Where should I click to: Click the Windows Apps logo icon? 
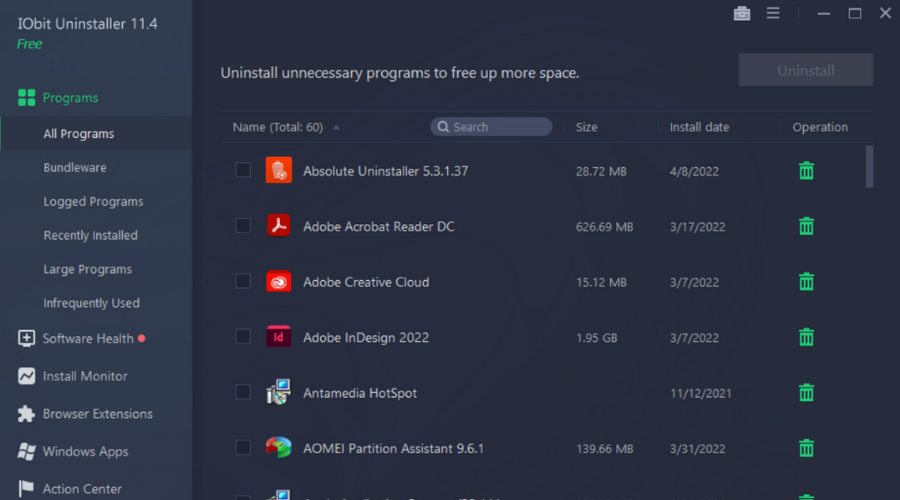click(x=26, y=452)
